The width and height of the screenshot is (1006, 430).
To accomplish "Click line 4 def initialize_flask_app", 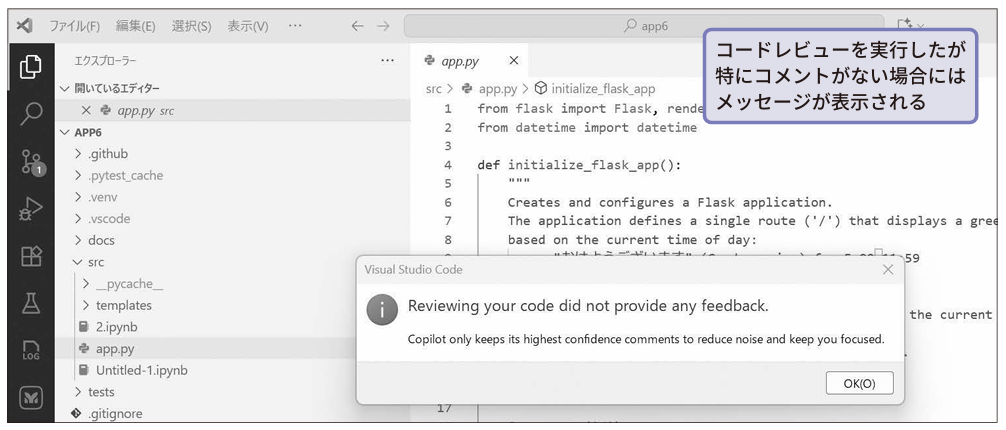I will 579,166.
